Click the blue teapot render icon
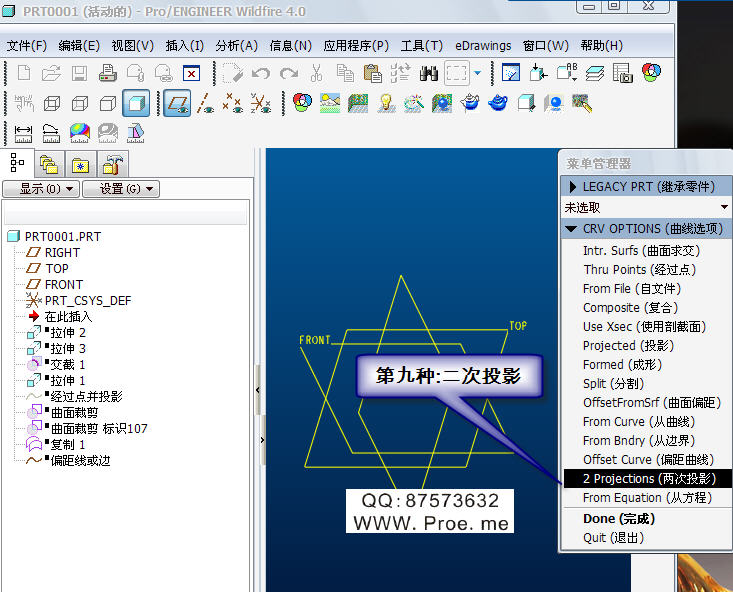 tap(498, 103)
